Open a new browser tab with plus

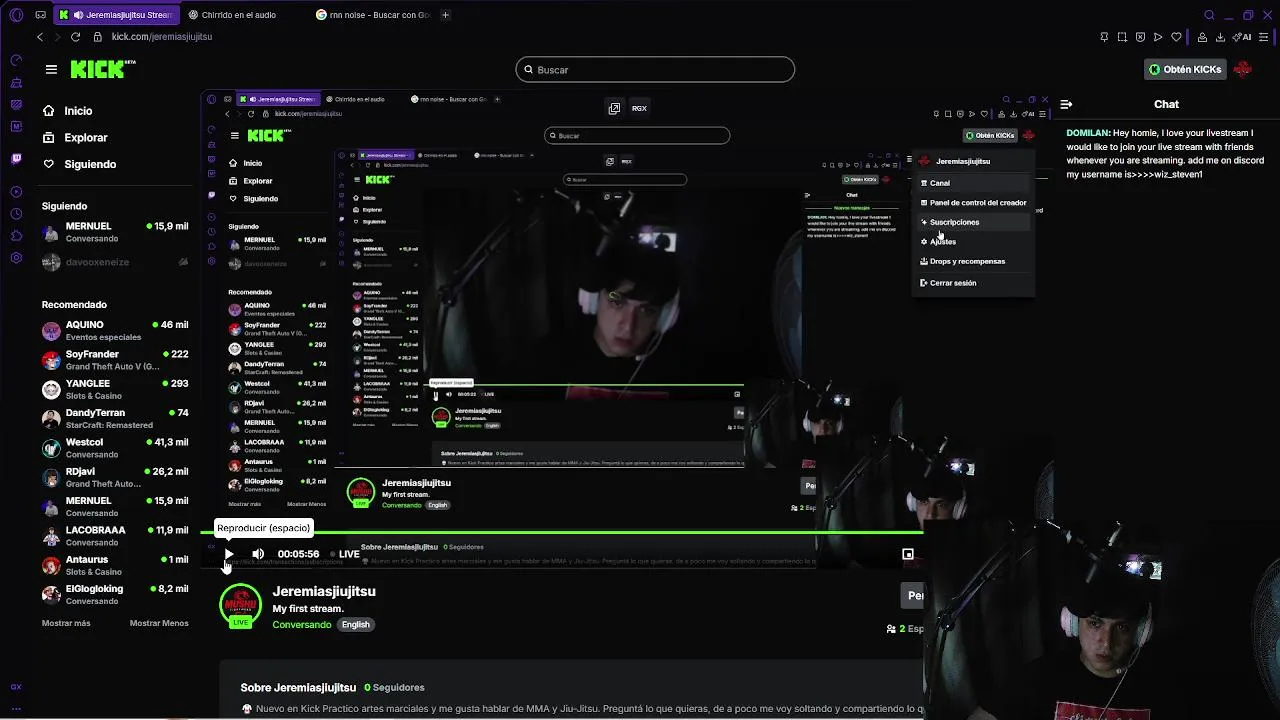pyautogui.click(x=445, y=15)
